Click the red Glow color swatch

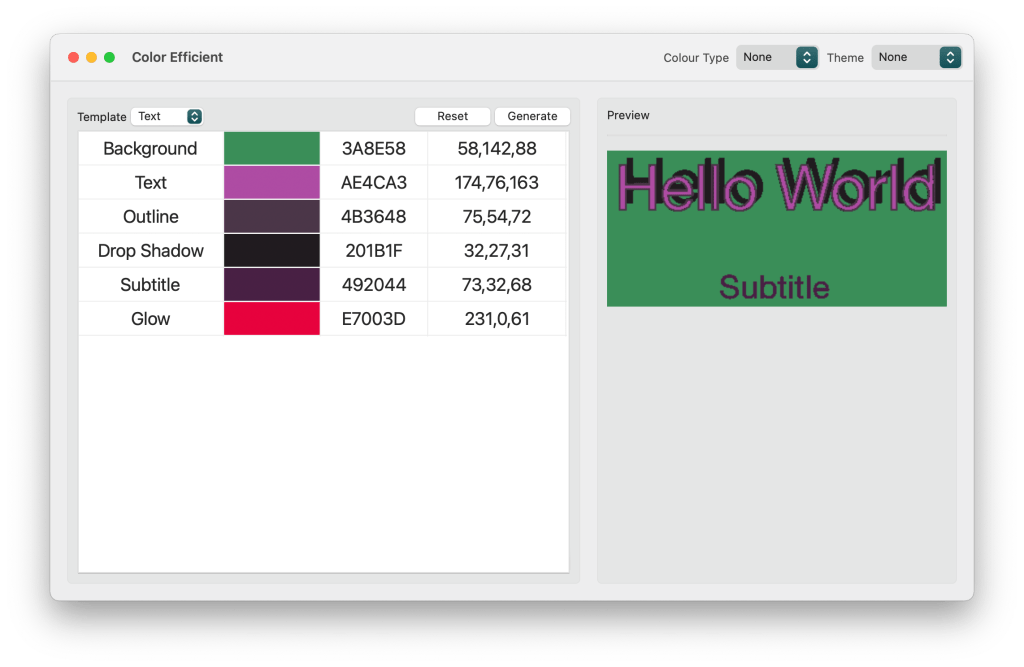pos(272,319)
